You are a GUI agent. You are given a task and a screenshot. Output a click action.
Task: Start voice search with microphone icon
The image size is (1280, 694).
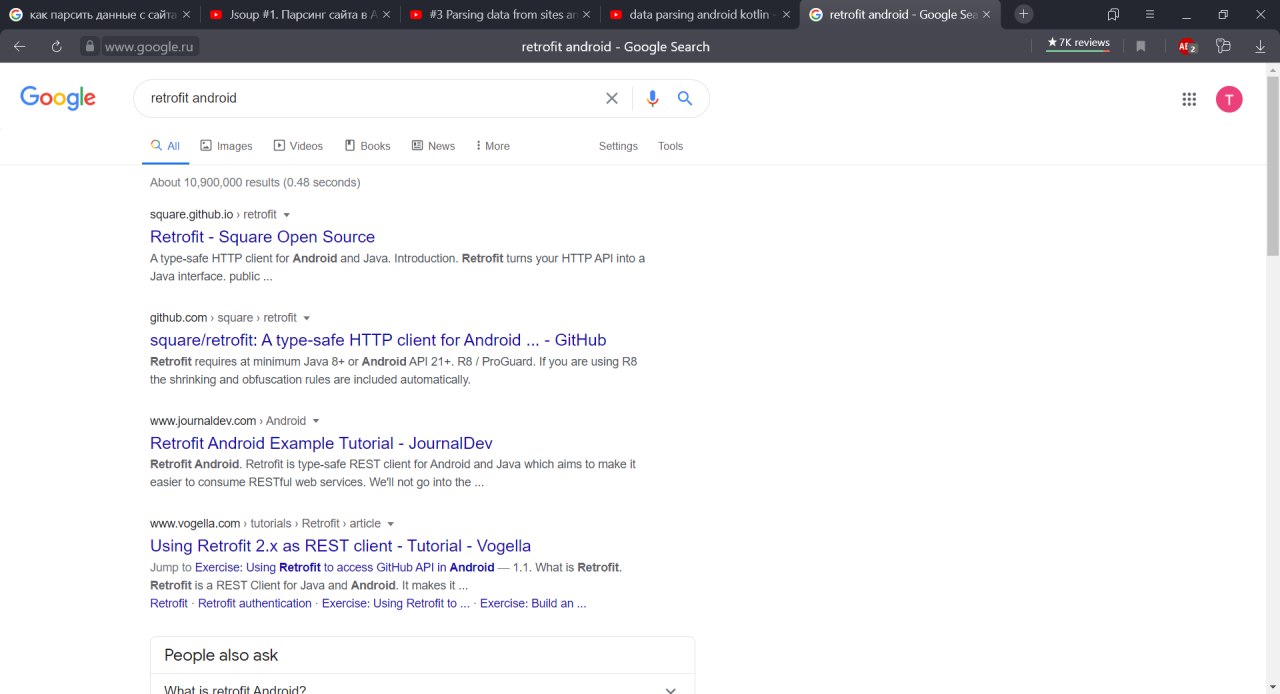(x=652, y=98)
